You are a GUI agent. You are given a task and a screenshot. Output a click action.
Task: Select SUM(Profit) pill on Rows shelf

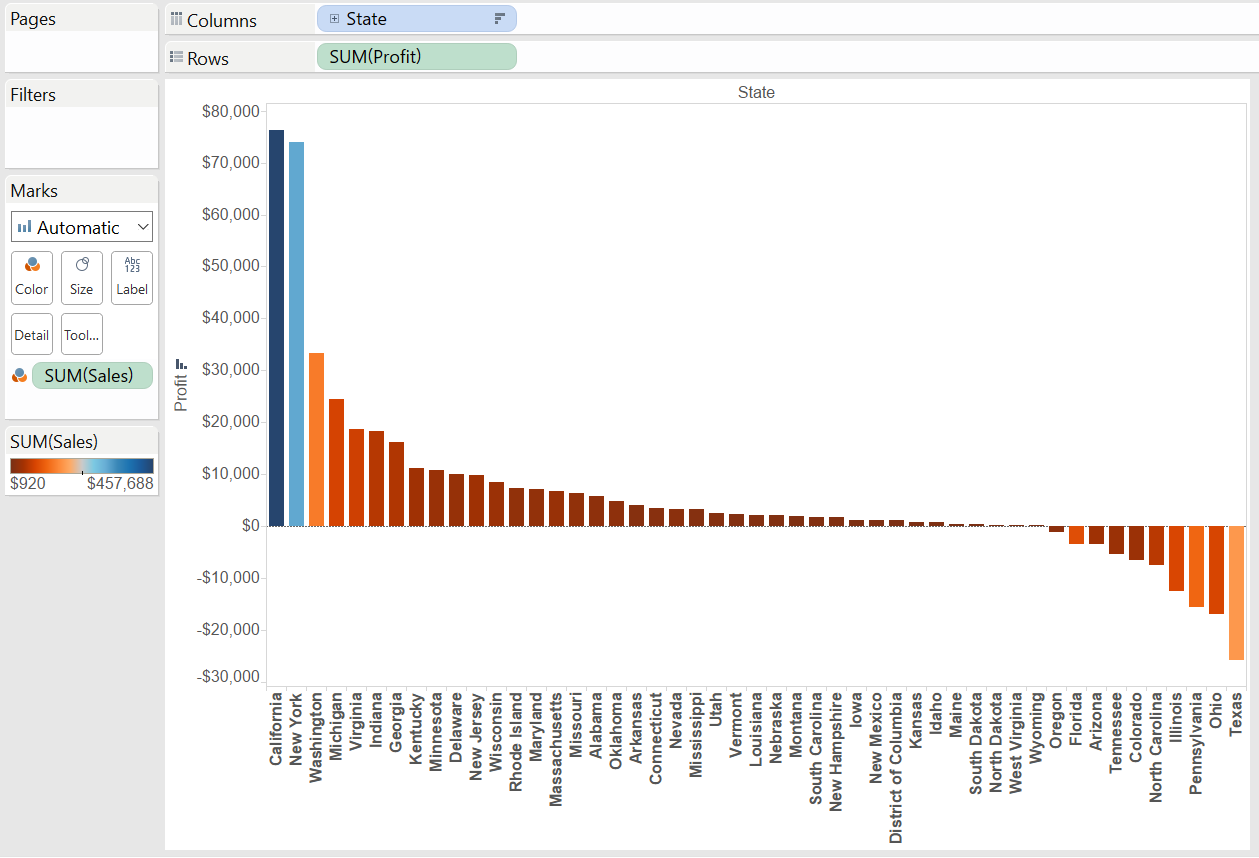click(x=416, y=57)
